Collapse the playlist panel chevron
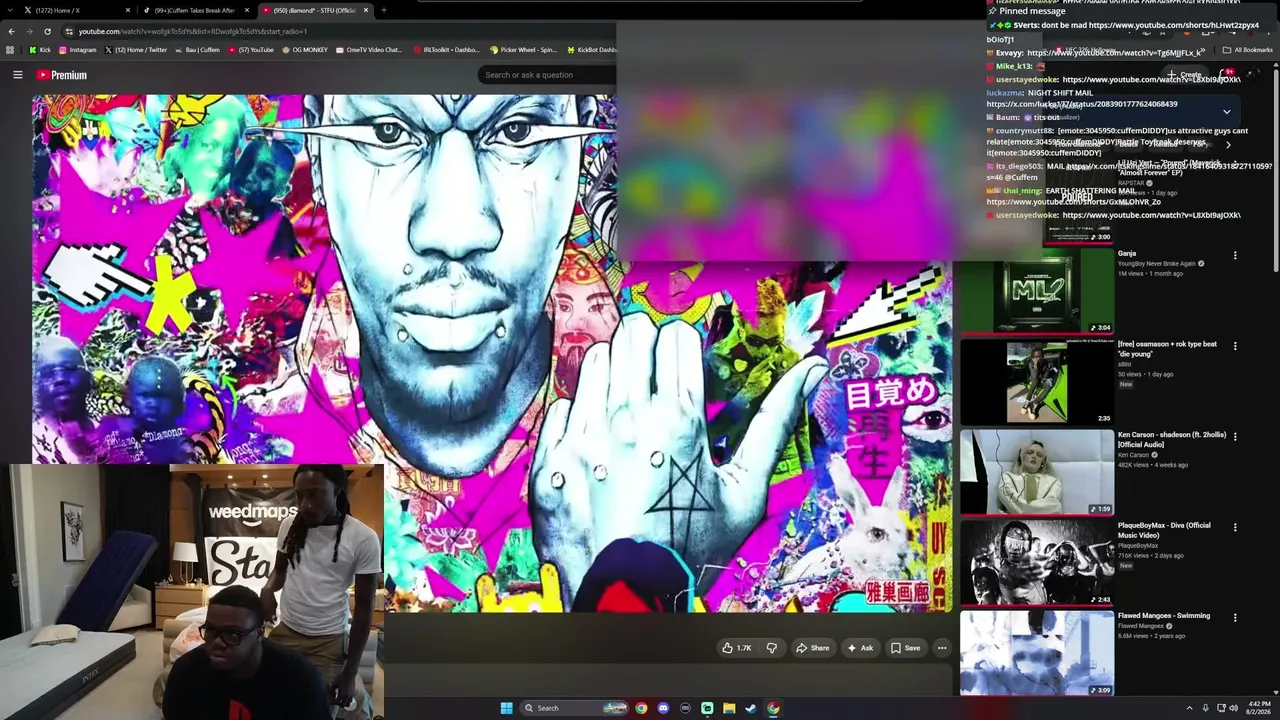This screenshot has height=720, width=1280. [1227, 111]
